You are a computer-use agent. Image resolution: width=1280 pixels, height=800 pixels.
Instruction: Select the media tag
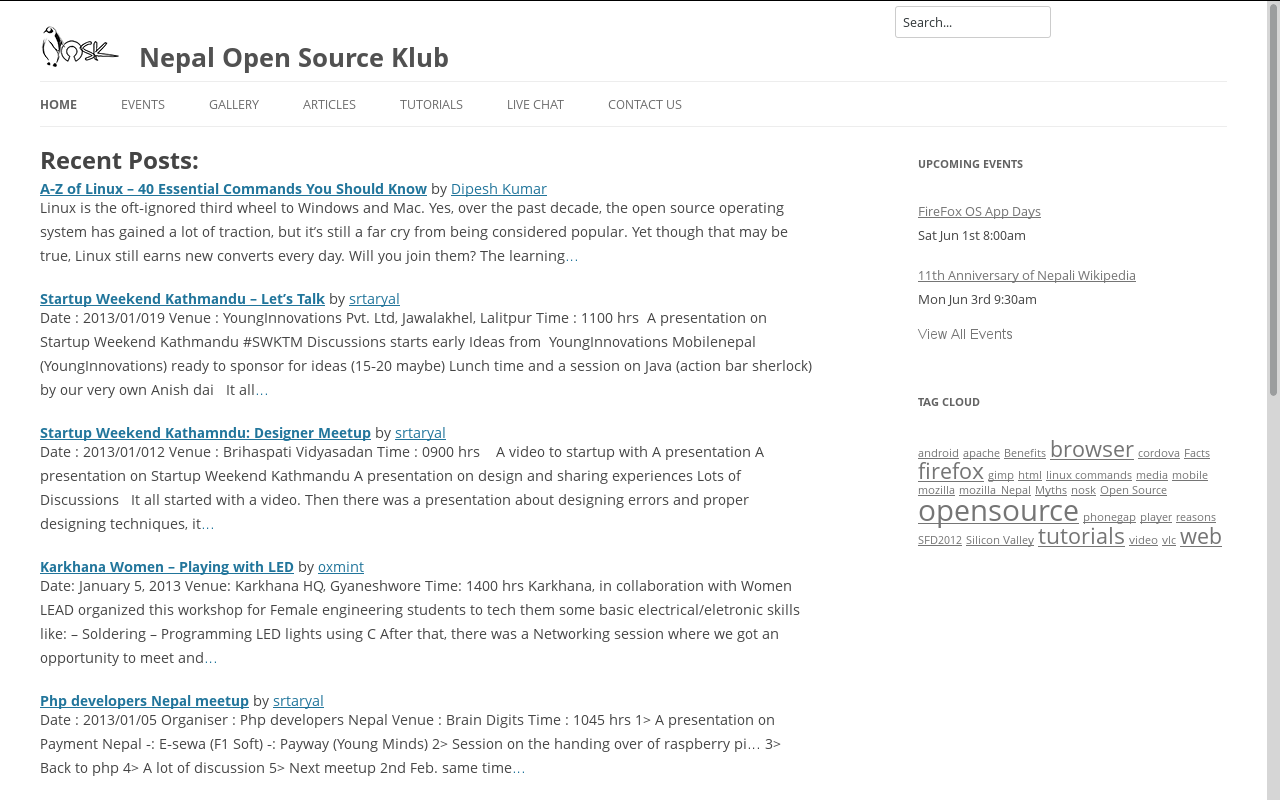click(1152, 475)
